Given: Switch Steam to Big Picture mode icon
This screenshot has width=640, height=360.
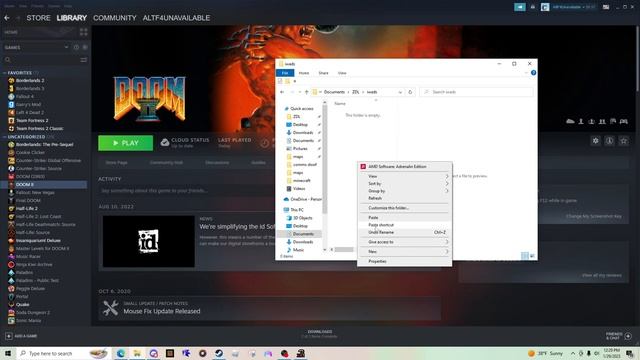Looking at the screenshot, I should pyautogui.click(x=606, y=7).
